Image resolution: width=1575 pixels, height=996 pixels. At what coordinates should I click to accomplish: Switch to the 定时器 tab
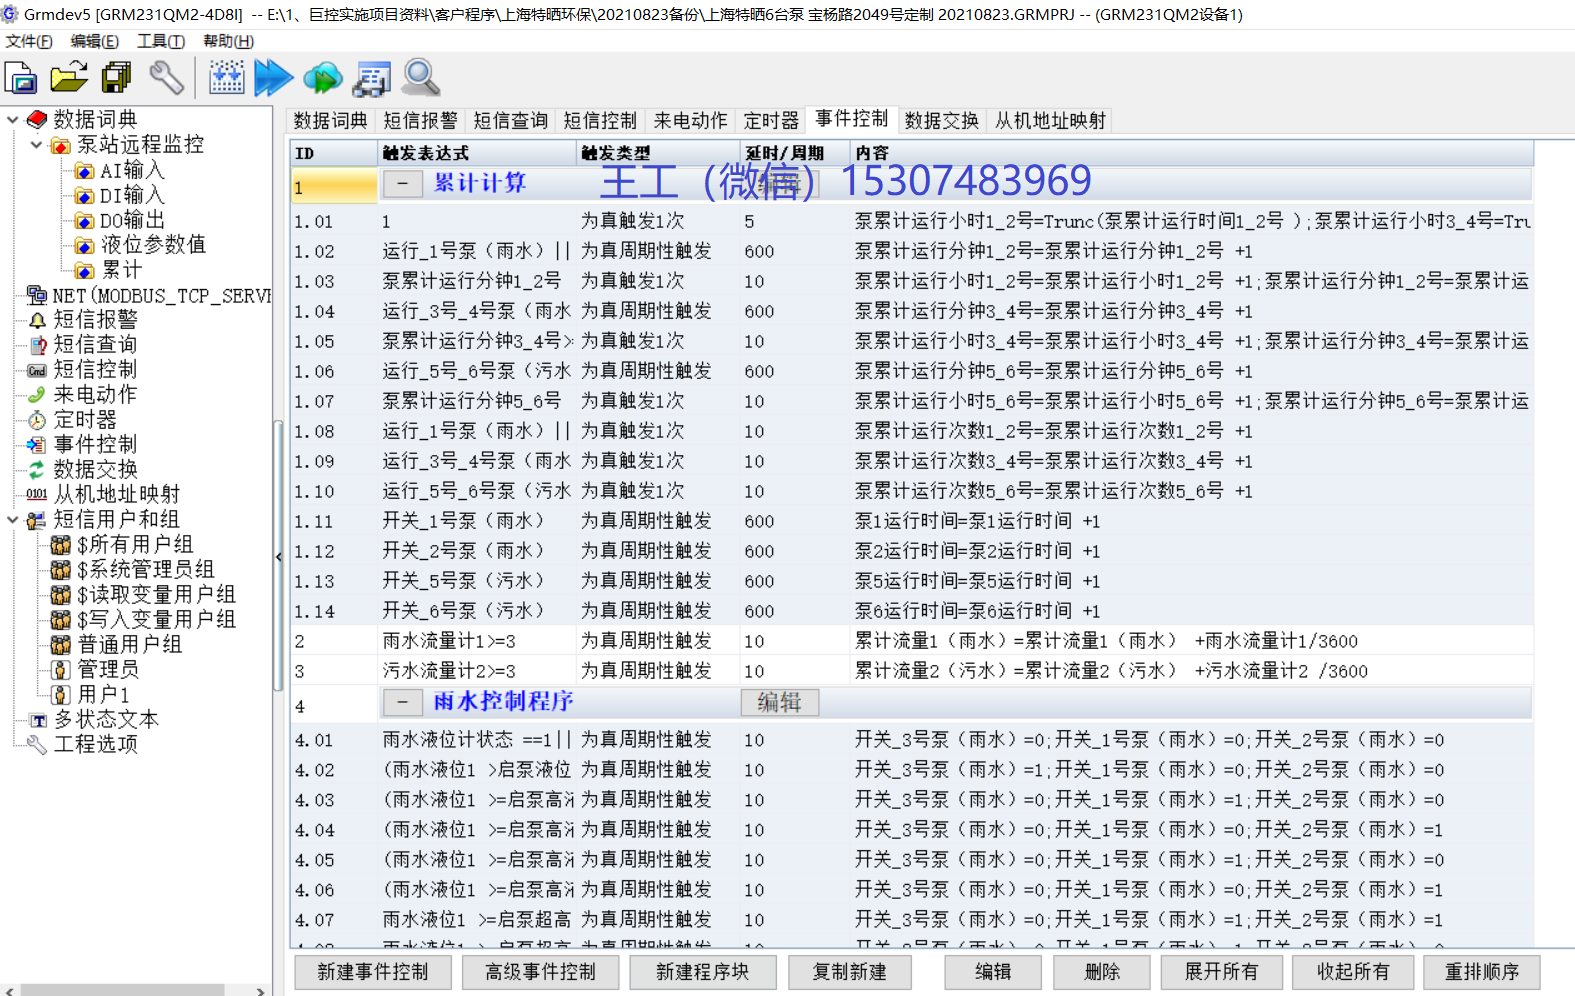pos(771,121)
